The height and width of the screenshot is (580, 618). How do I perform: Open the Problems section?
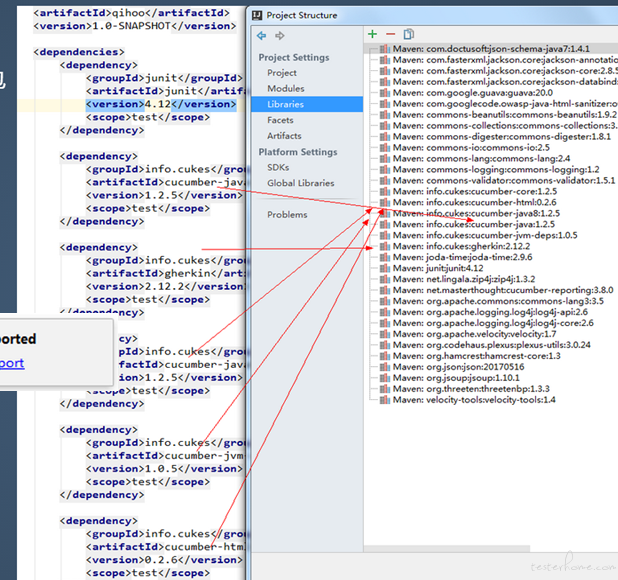coord(287,215)
